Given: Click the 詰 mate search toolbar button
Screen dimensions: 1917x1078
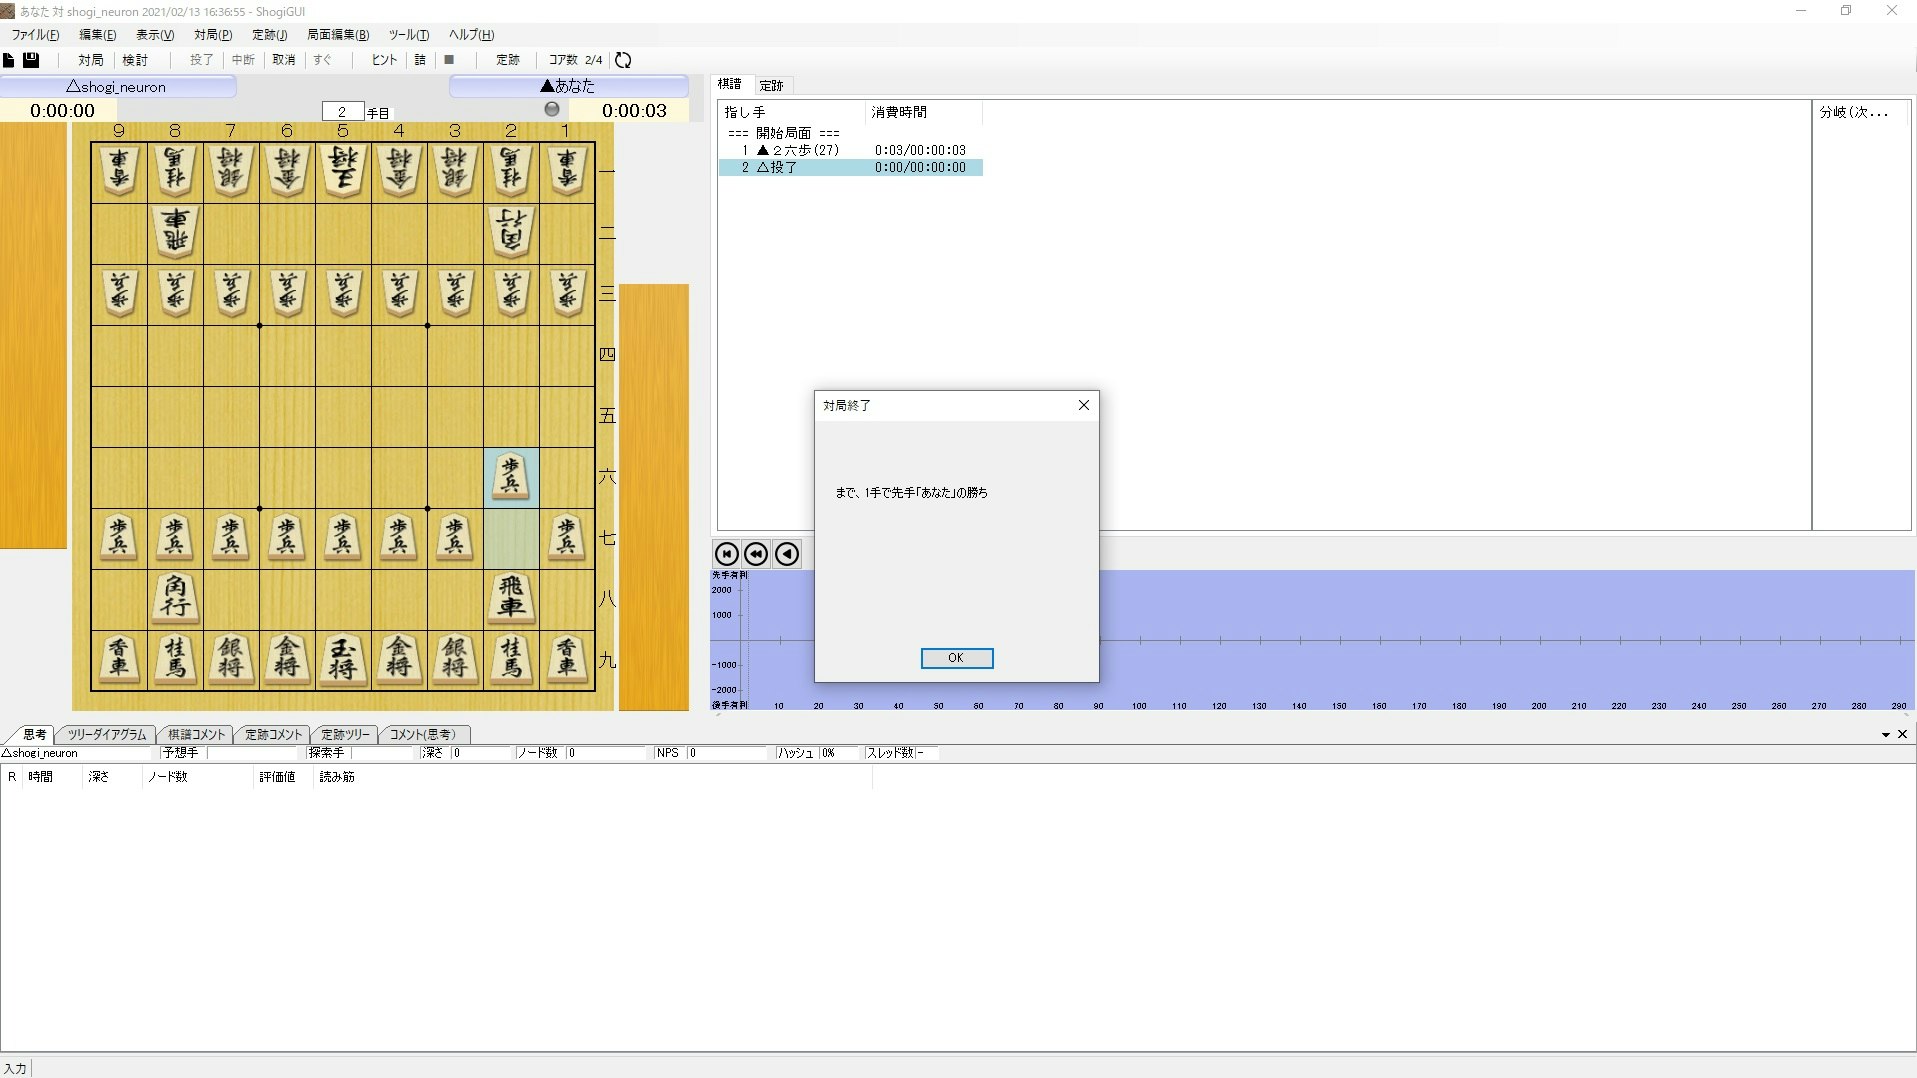Looking at the screenshot, I should click(420, 60).
